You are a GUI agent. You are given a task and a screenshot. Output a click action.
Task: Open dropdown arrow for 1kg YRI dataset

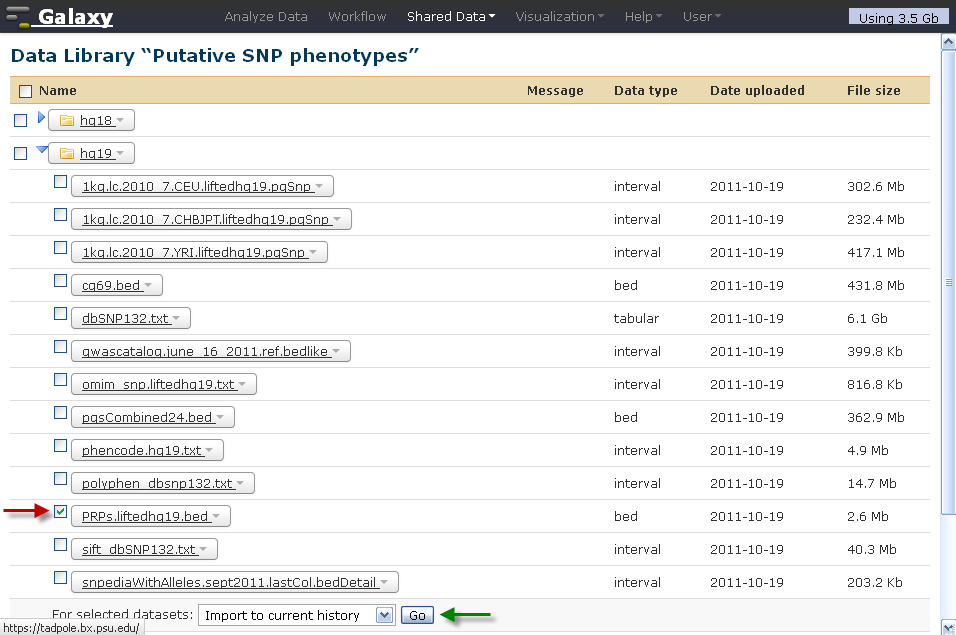coord(313,252)
